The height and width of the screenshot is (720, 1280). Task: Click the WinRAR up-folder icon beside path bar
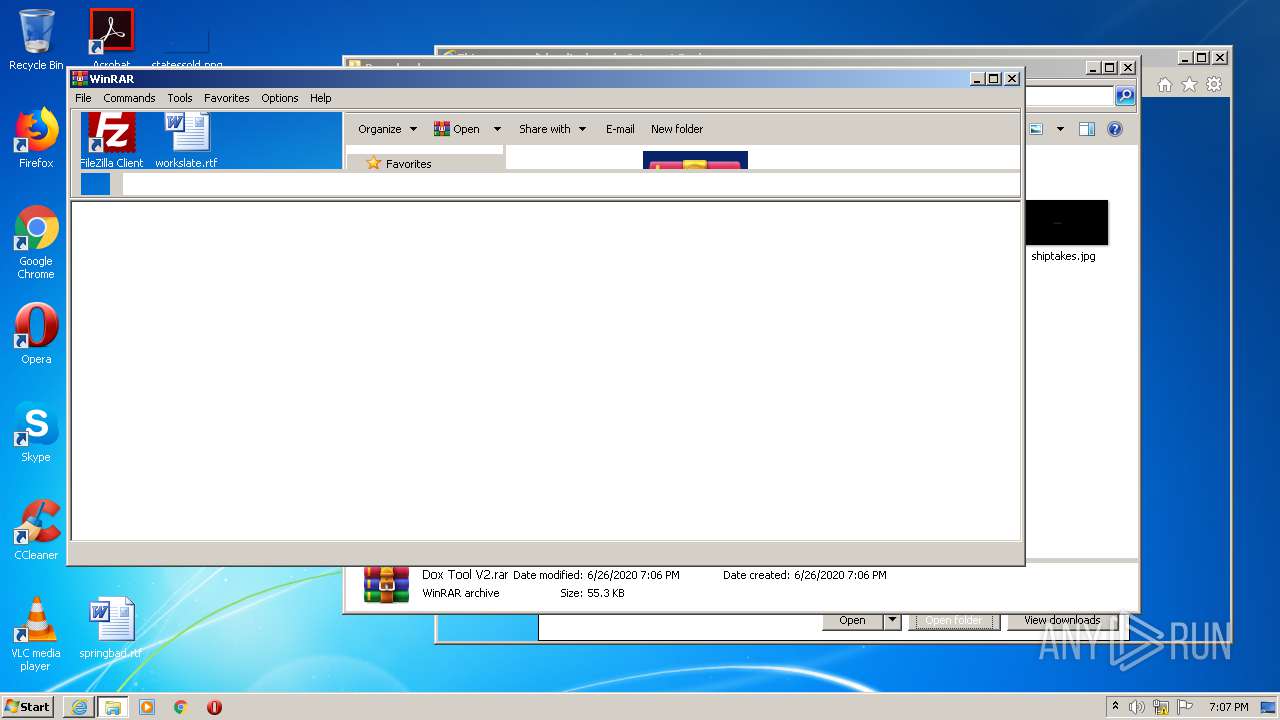click(x=95, y=184)
